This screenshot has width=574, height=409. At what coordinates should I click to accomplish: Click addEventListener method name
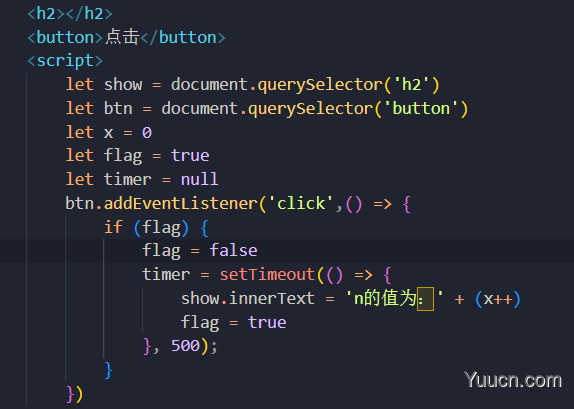point(181,204)
